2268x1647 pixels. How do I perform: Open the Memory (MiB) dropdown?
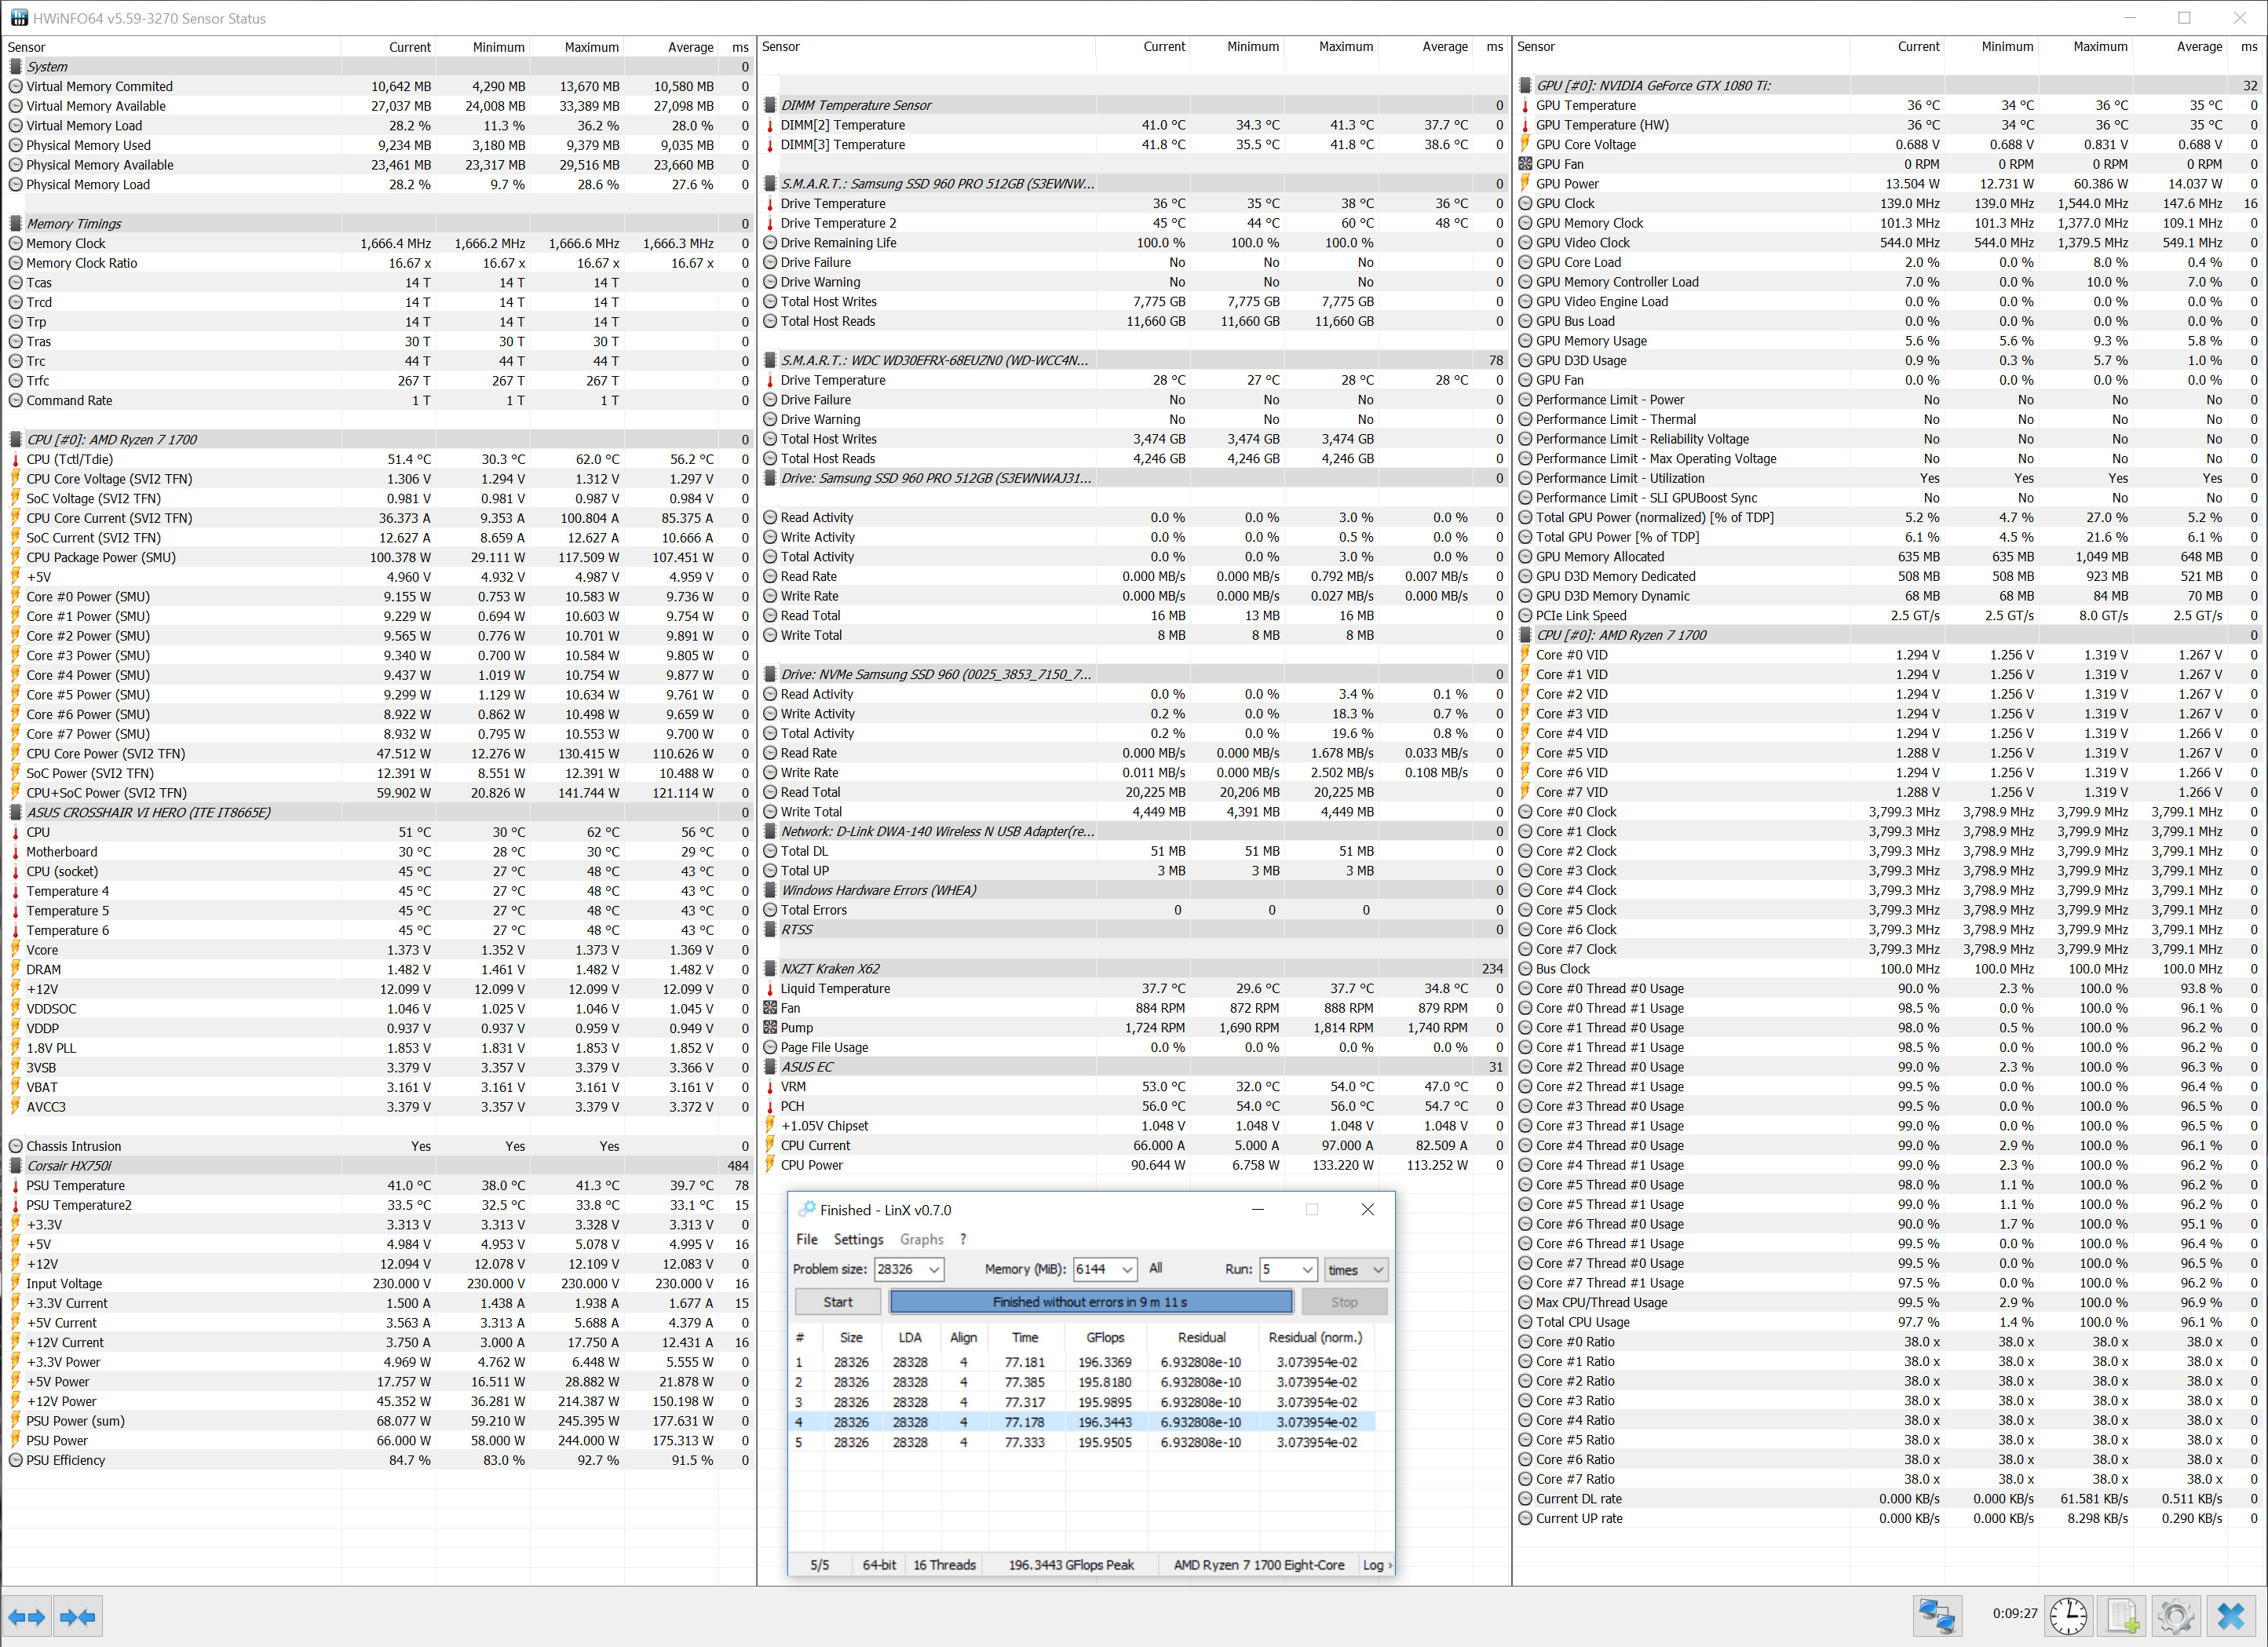tap(1127, 1269)
